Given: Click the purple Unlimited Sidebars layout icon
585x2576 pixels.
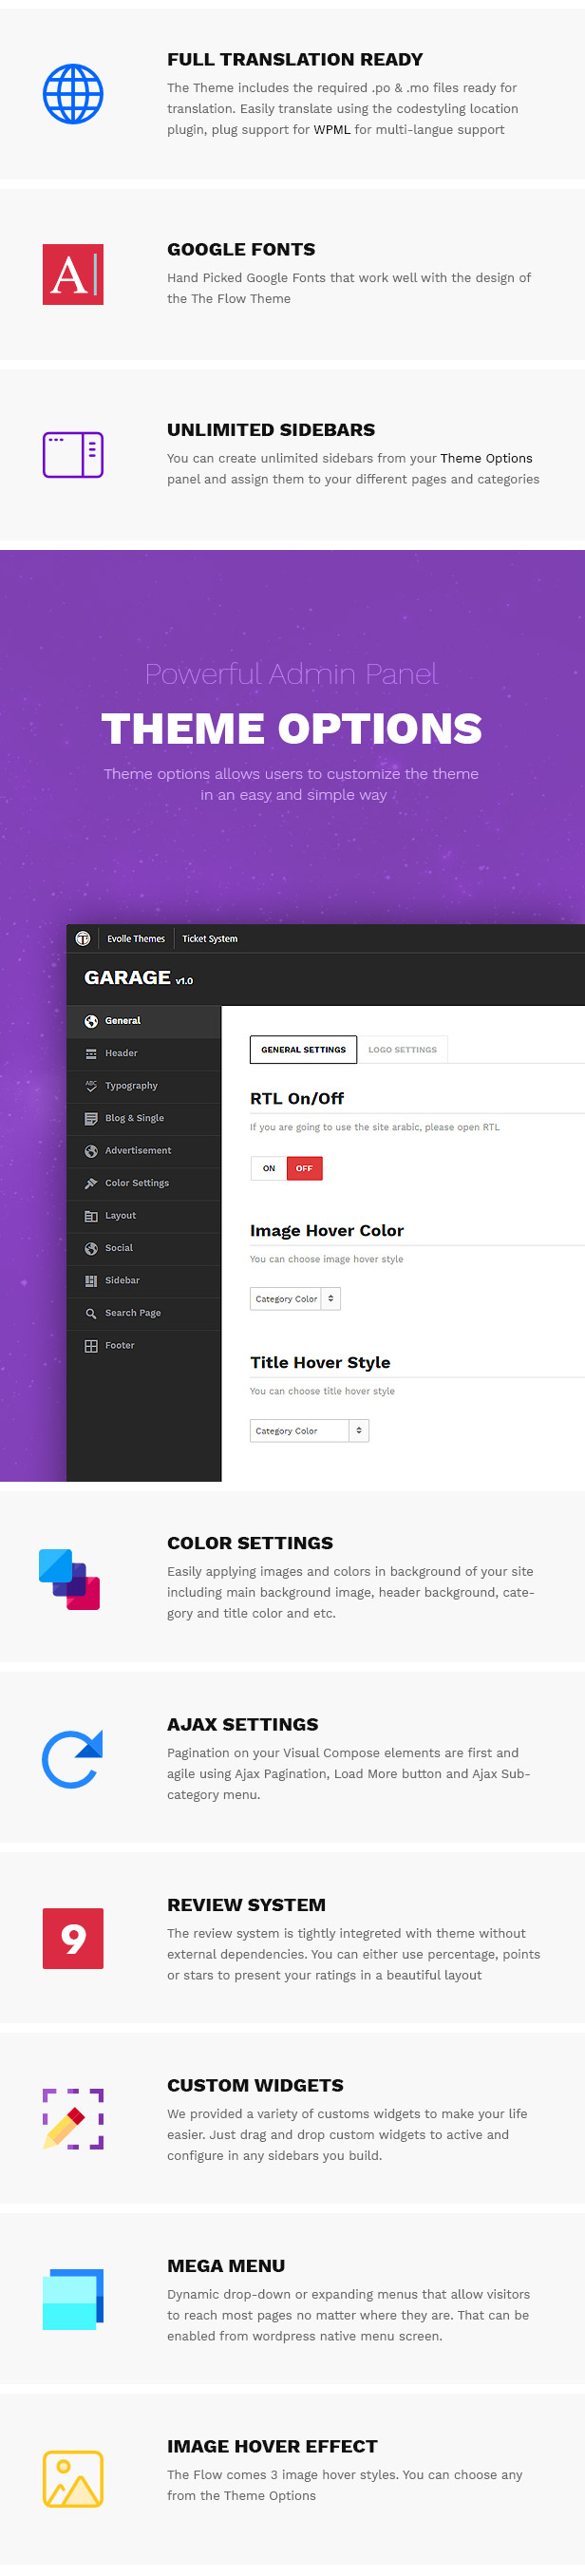Looking at the screenshot, I should (x=73, y=455).
